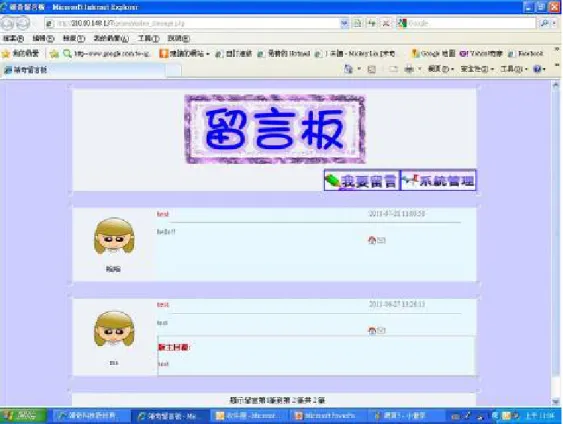Click the page vertical scrollbar down arrow
Viewport: 563px width, 424px height.
(x=555, y=402)
